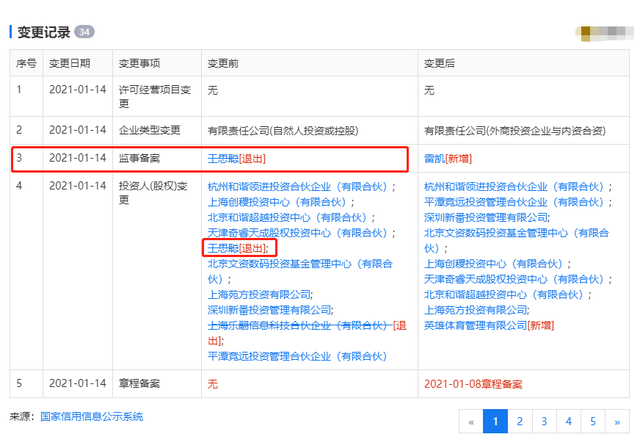Open 深圳新番投资管理有限公司 link in 变更前 column

click(269, 310)
